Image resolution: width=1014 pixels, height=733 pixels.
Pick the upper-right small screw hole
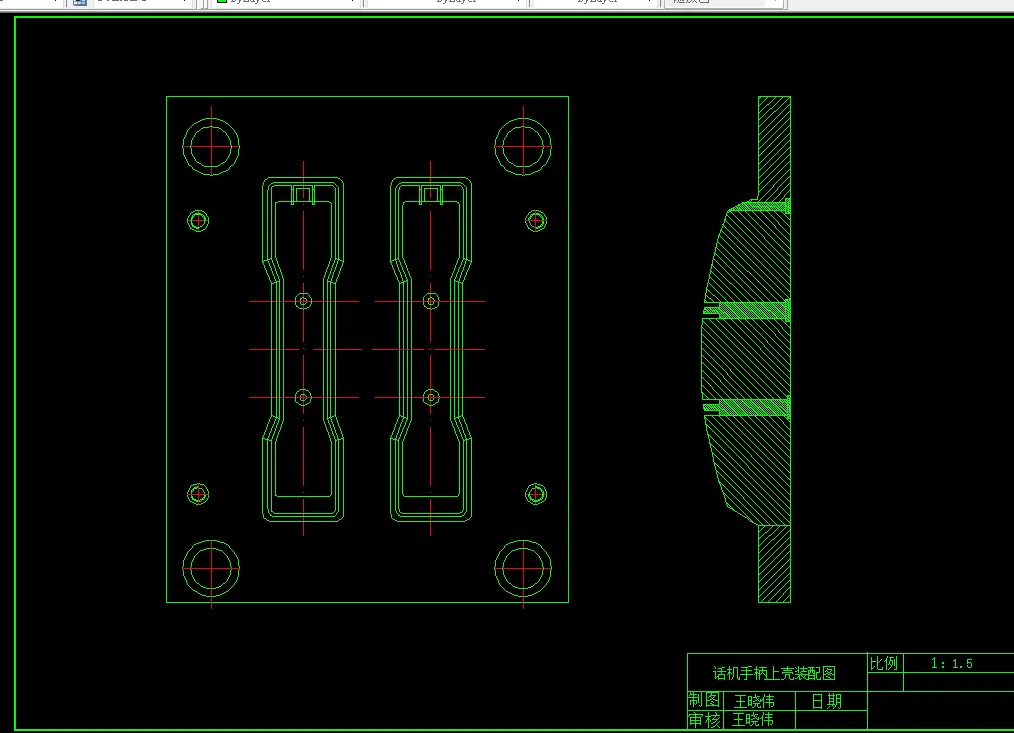[535, 221]
